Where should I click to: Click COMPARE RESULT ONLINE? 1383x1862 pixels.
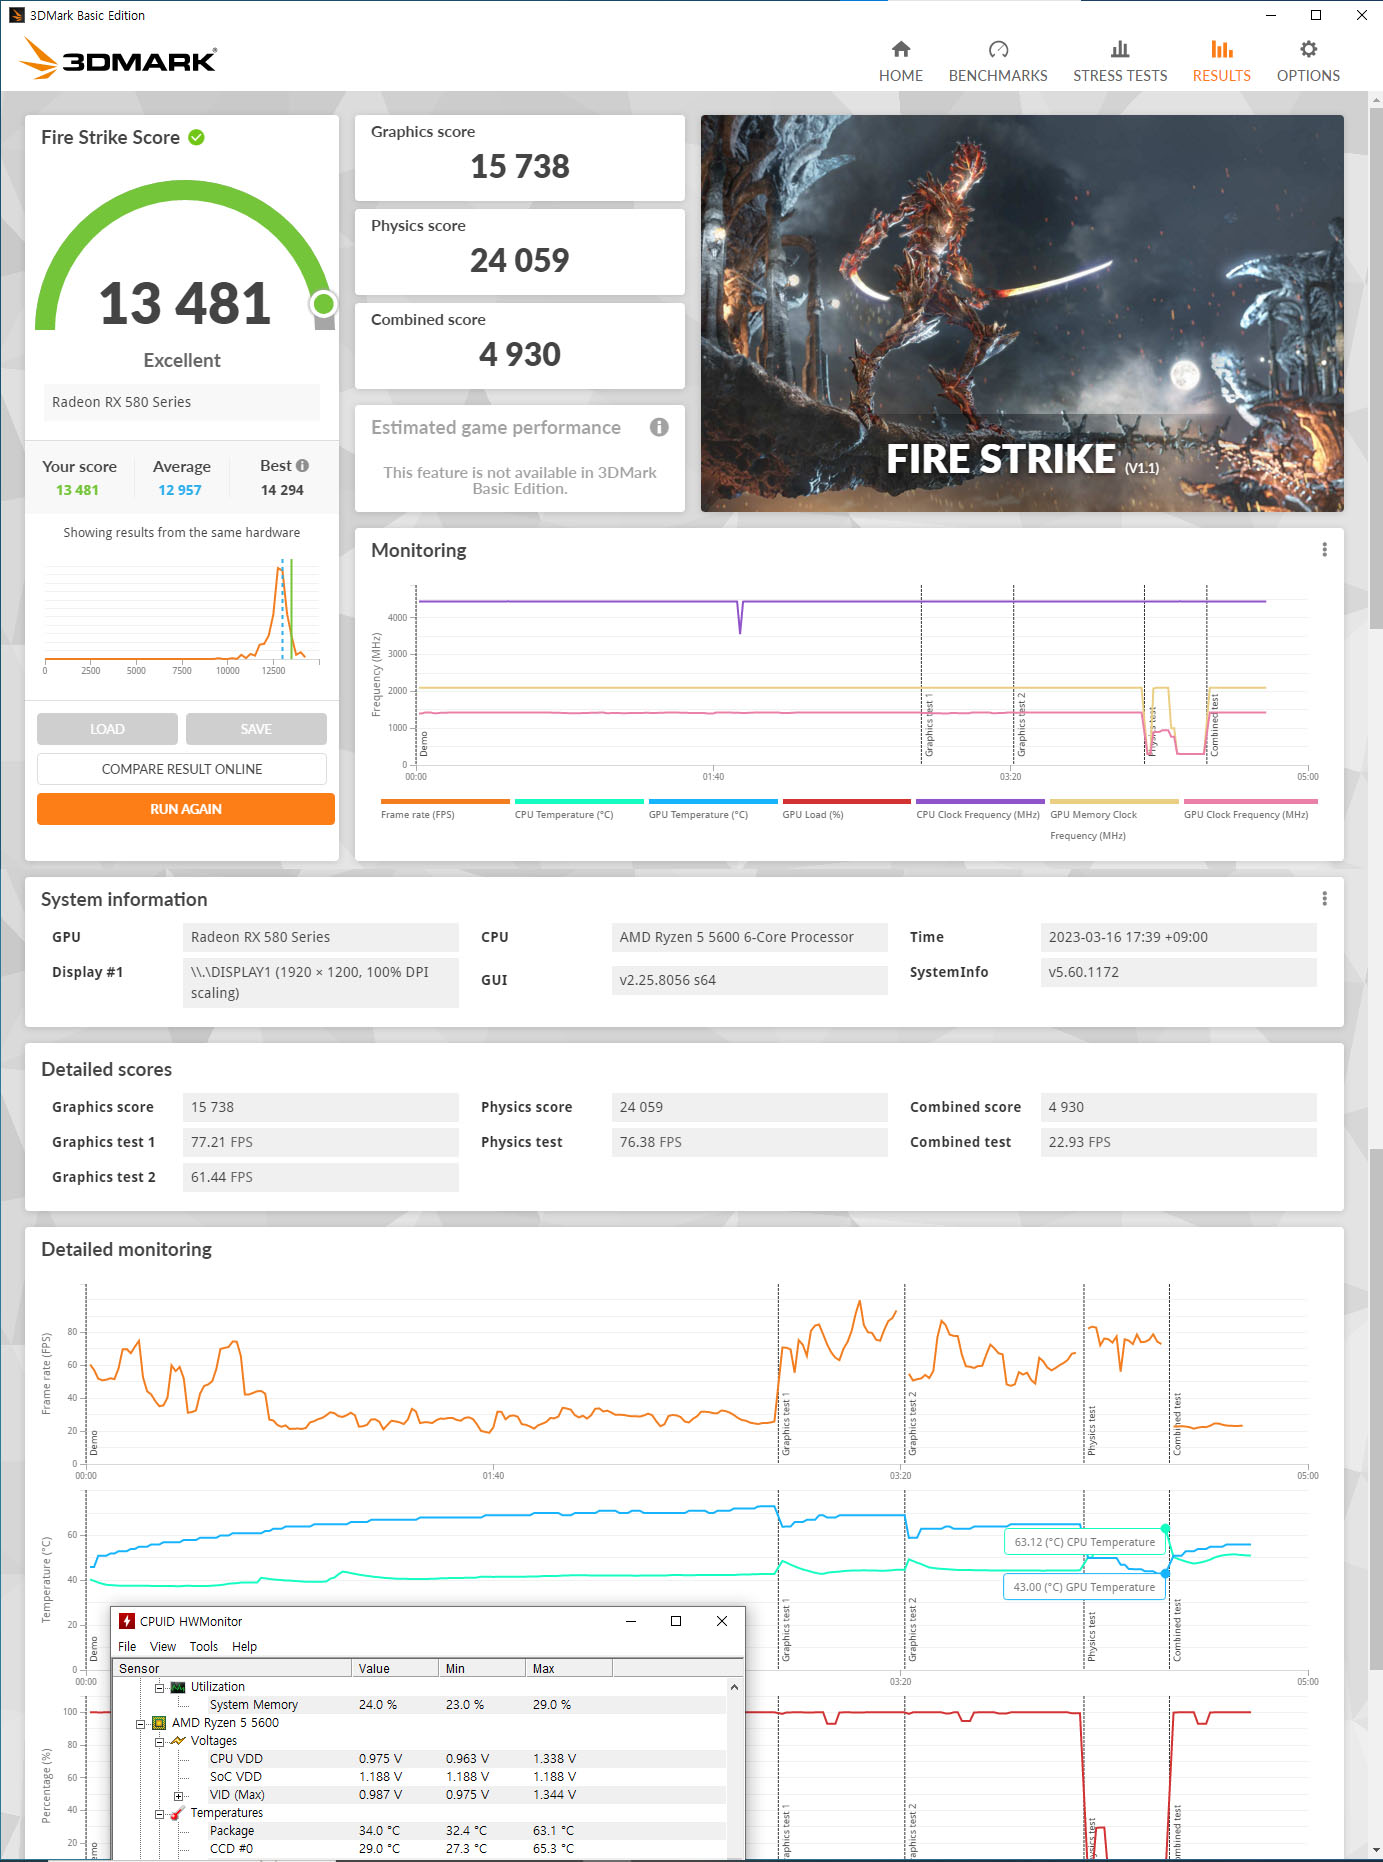(182, 769)
